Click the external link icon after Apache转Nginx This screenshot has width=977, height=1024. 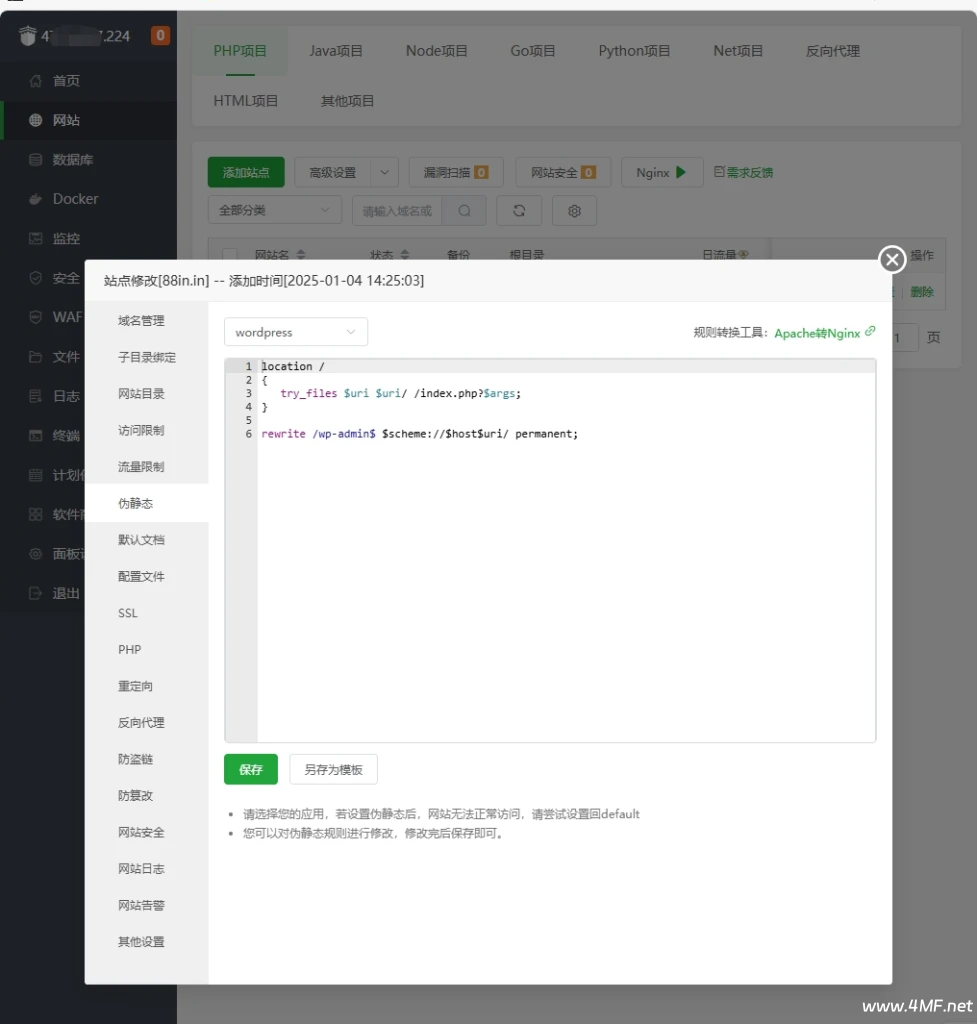click(x=870, y=332)
